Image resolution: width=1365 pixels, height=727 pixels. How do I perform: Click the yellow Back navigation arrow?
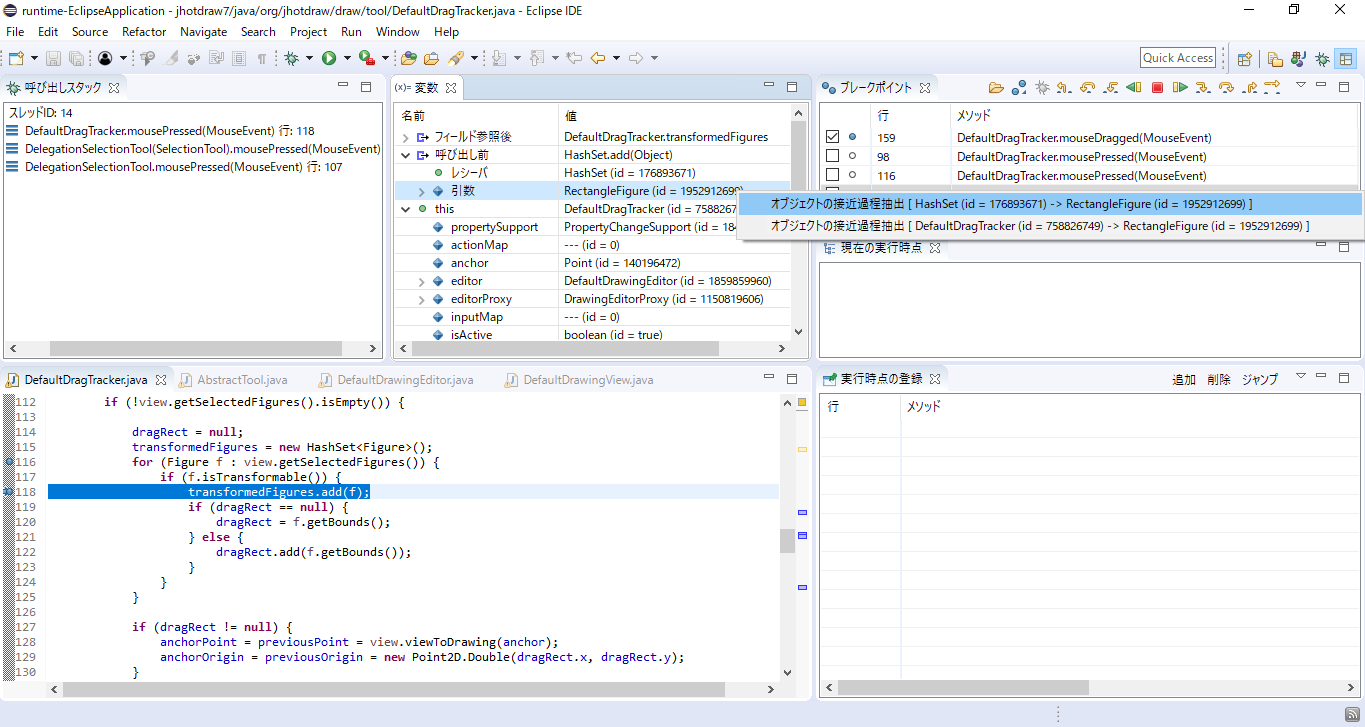(x=598, y=58)
